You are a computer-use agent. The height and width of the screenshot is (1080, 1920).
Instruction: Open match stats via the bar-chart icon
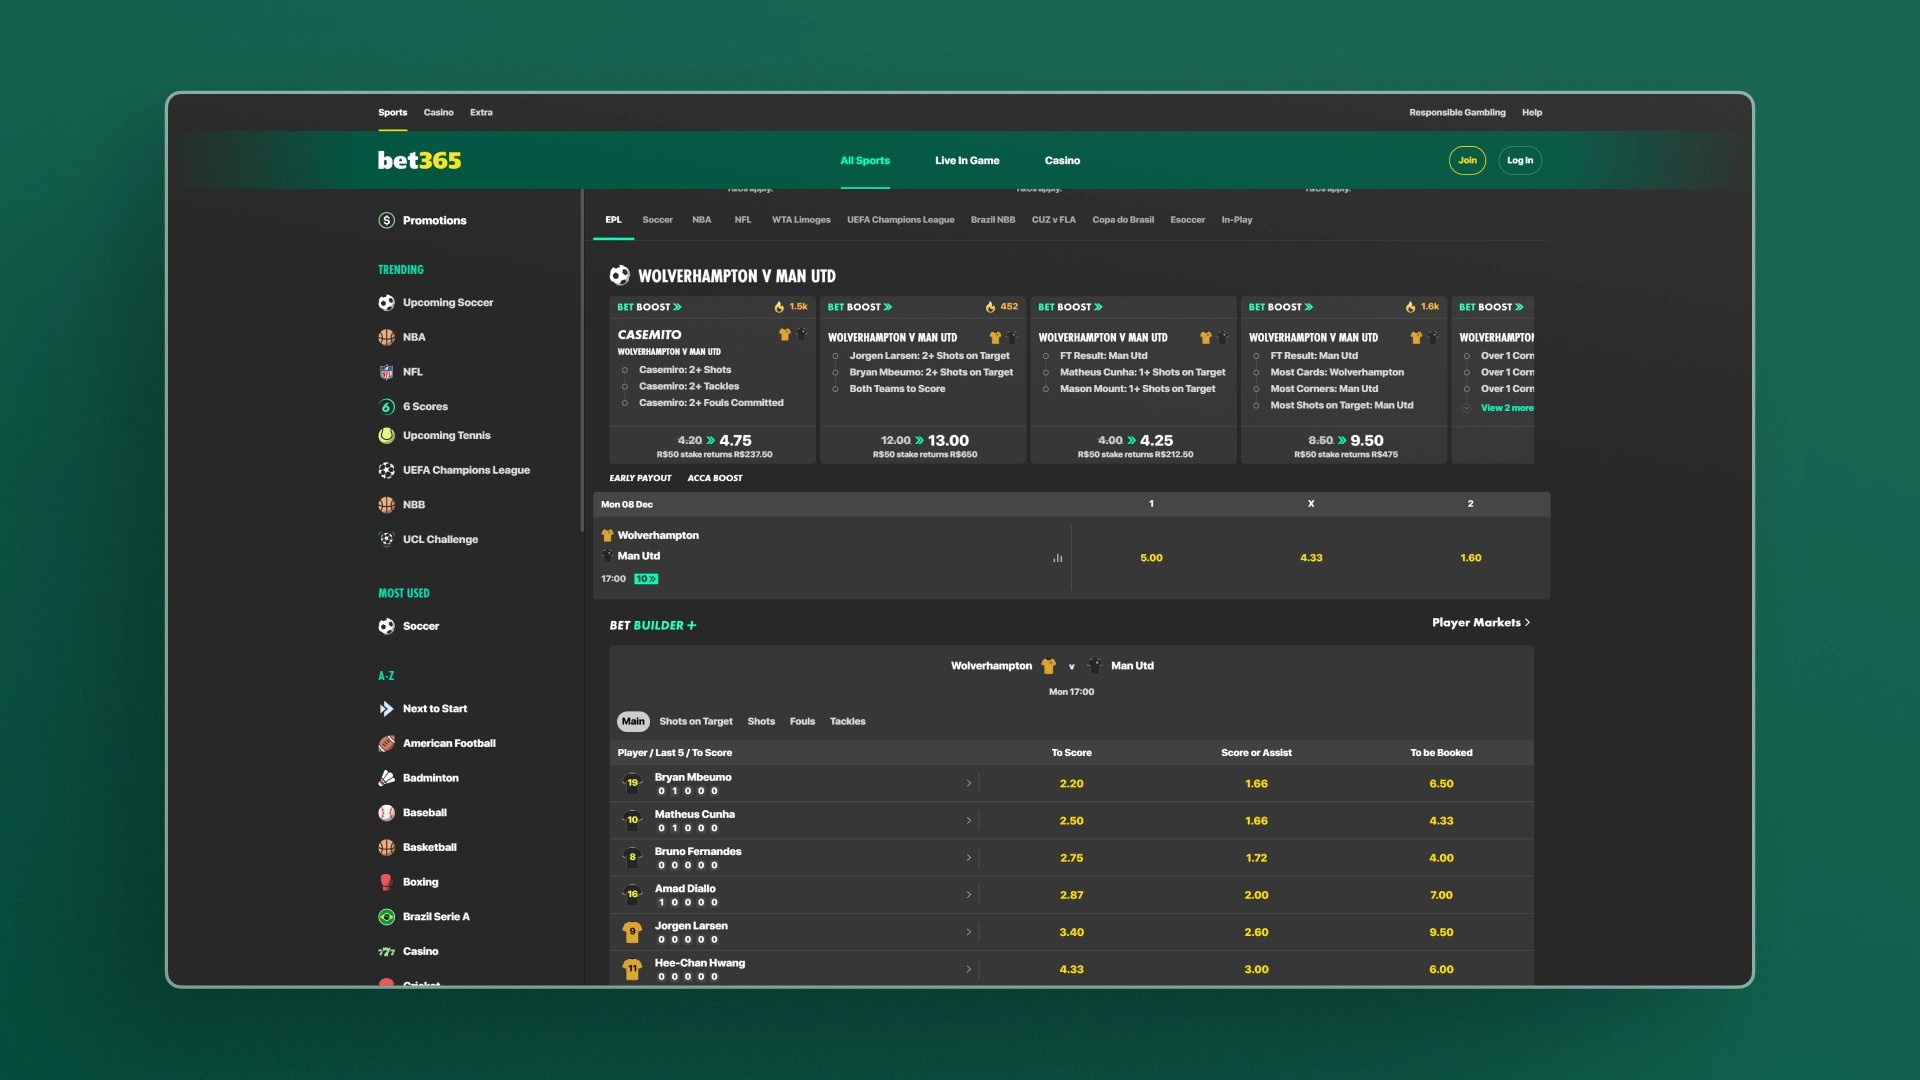[1057, 557]
